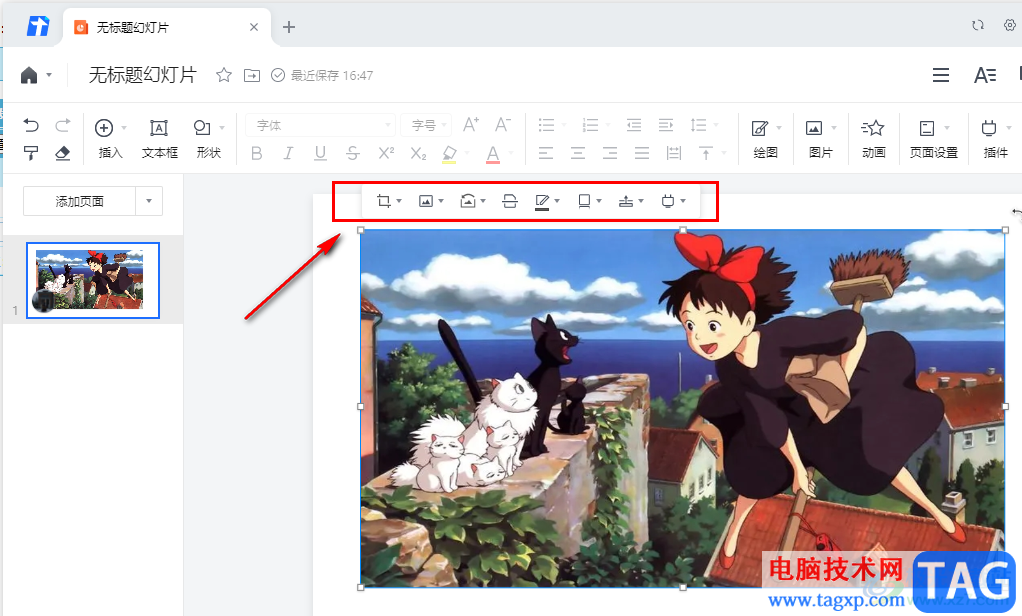1022x616 pixels.
Task: Decrease indent of paragraph
Action: (634, 125)
